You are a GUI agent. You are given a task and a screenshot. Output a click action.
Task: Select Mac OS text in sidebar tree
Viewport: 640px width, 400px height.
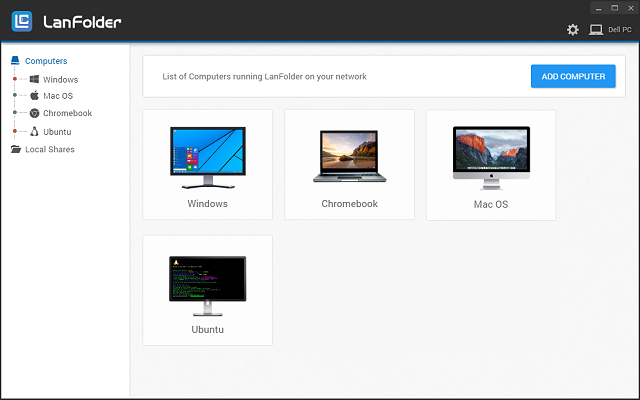[x=58, y=96]
